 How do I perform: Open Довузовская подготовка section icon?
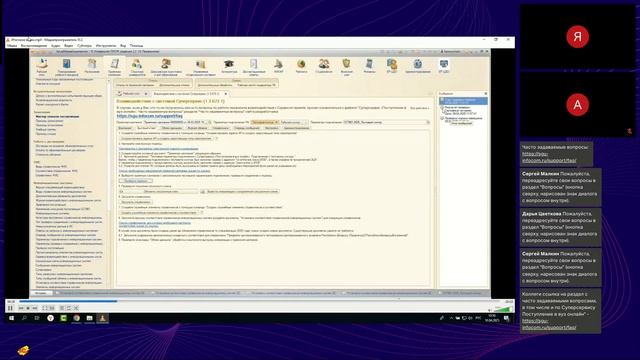pos(166,66)
